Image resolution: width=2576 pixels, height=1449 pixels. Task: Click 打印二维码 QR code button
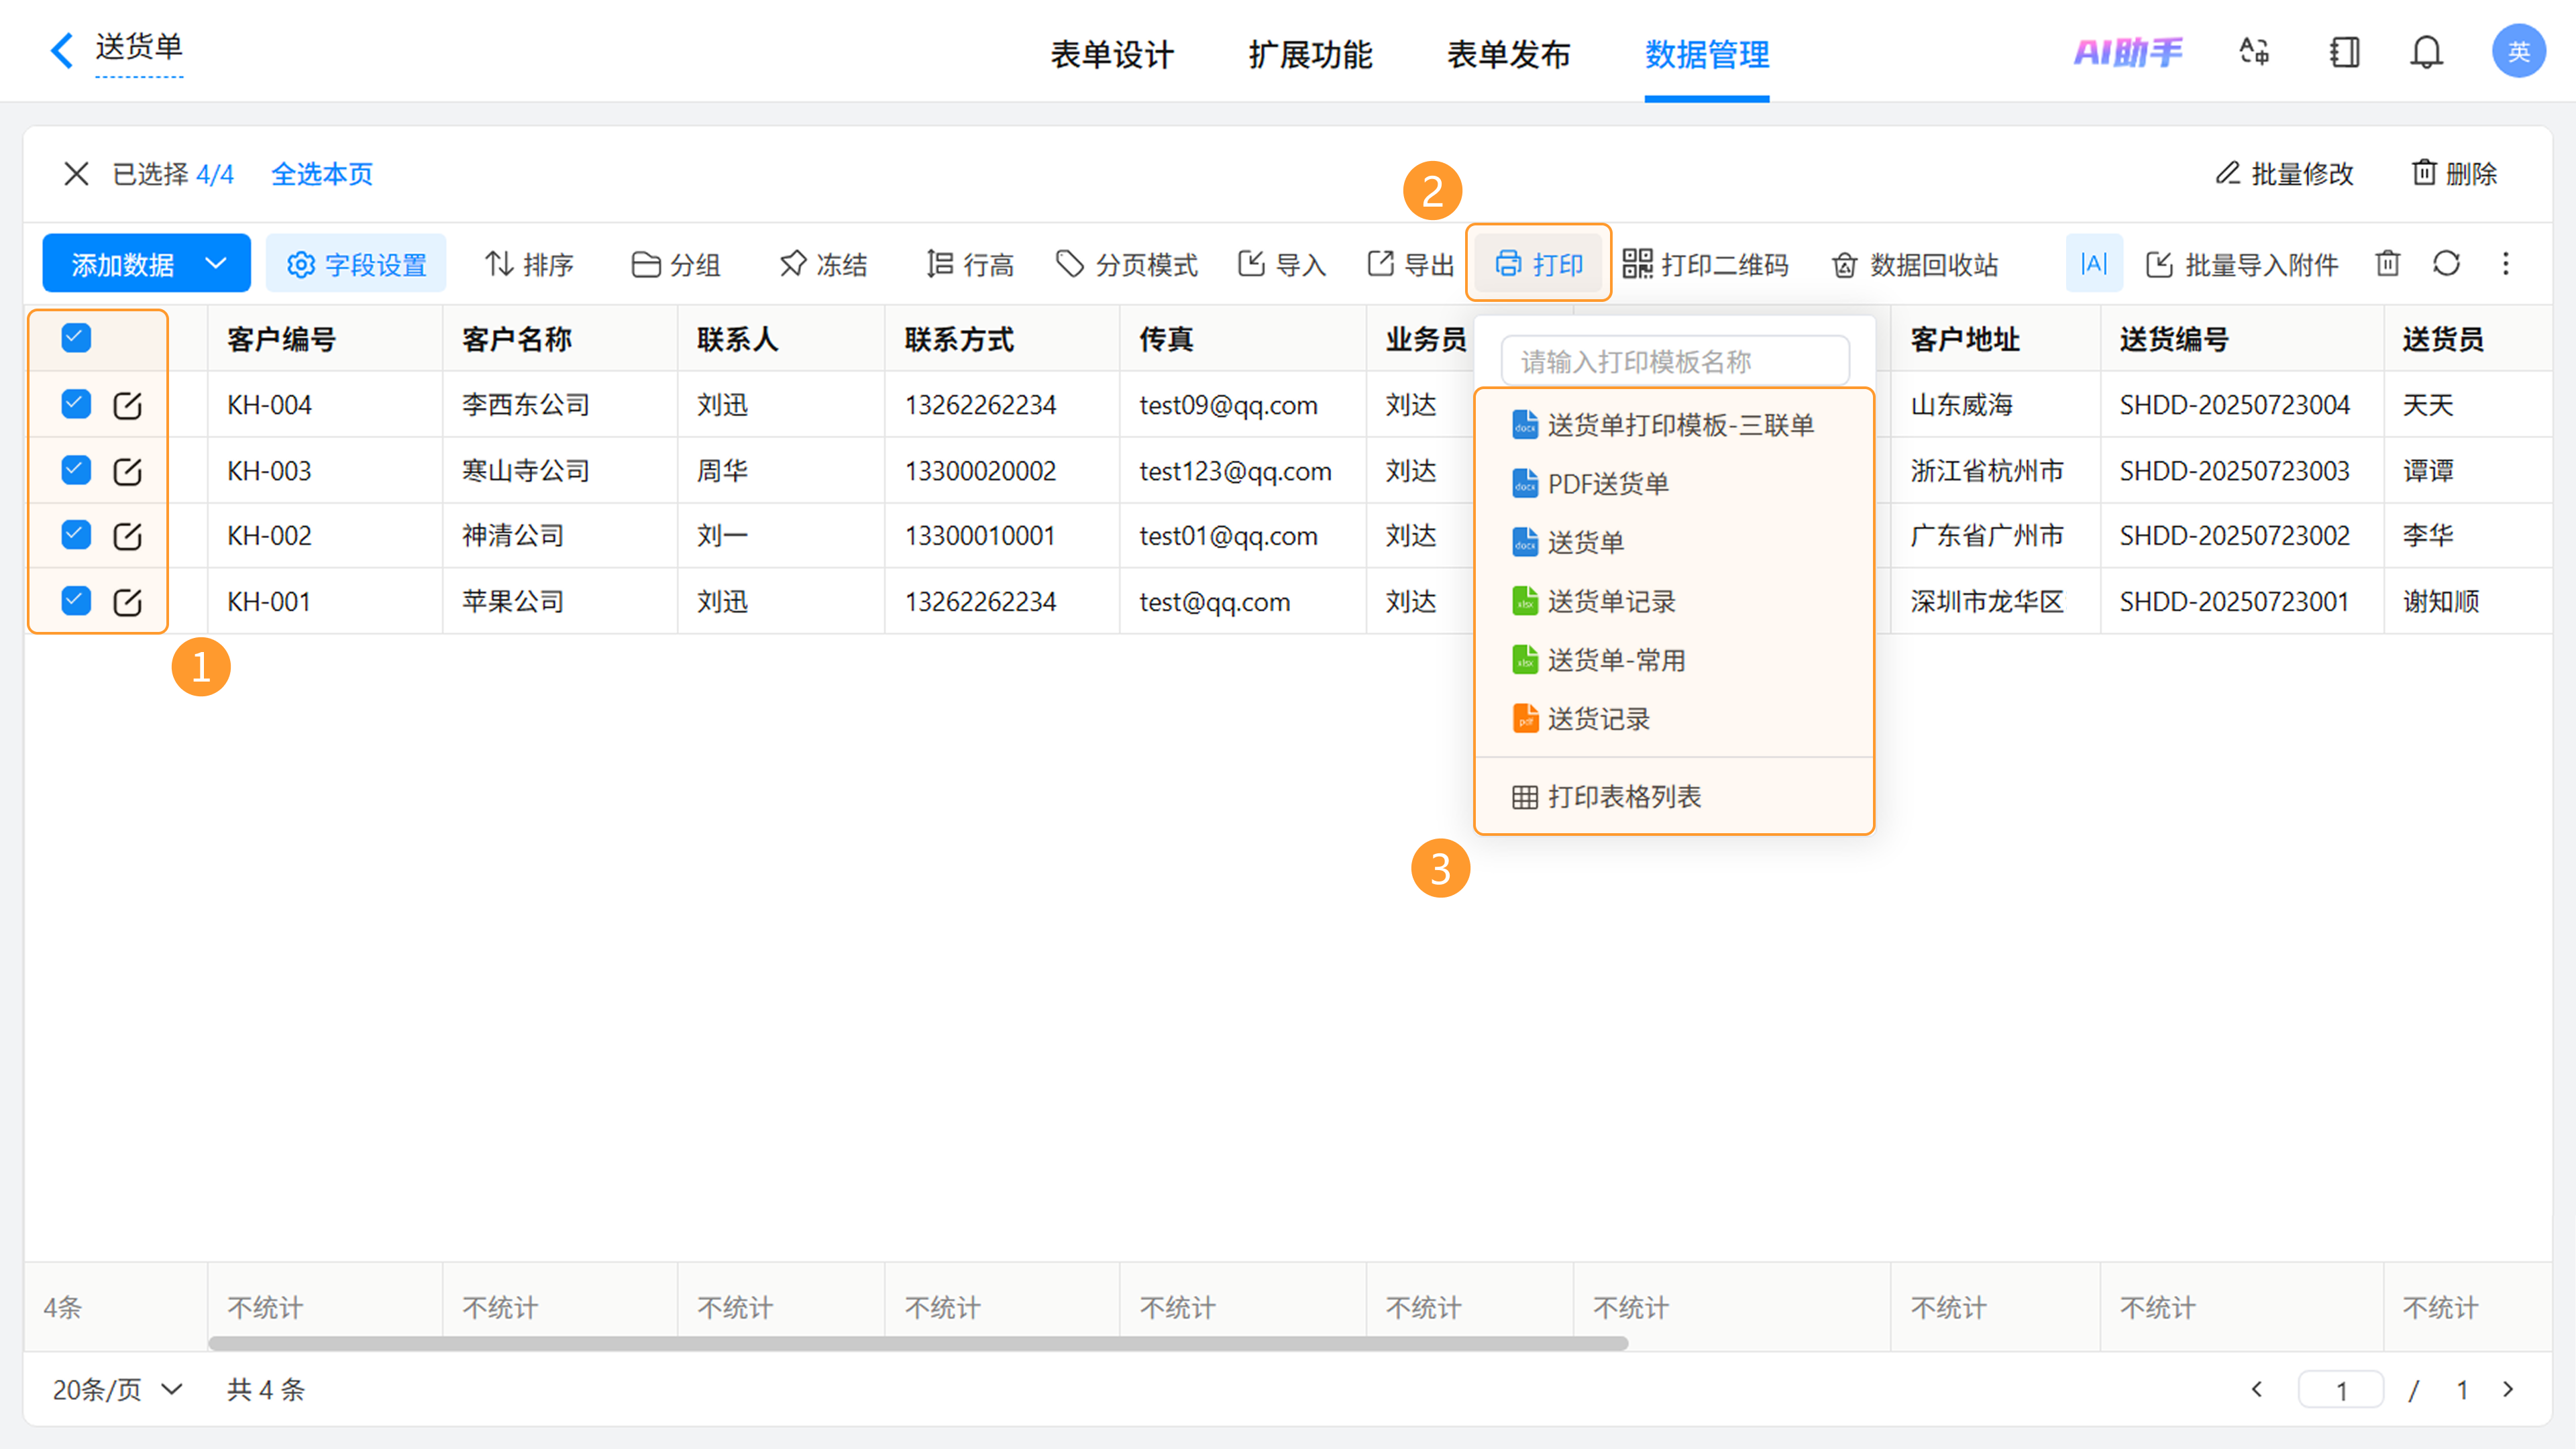(x=1706, y=264)
